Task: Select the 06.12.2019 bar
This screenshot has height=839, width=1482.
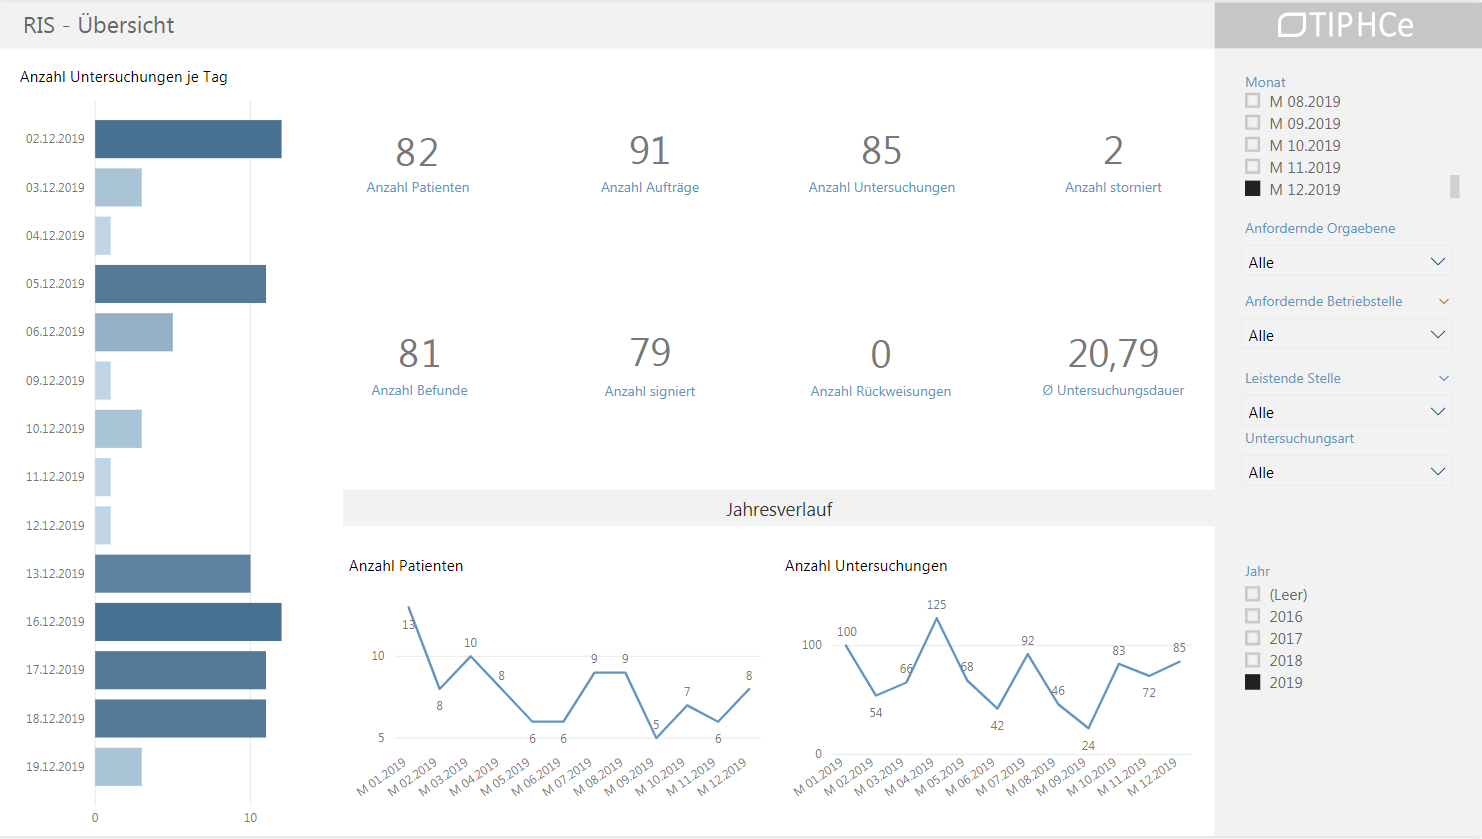Action: [134, 332]
